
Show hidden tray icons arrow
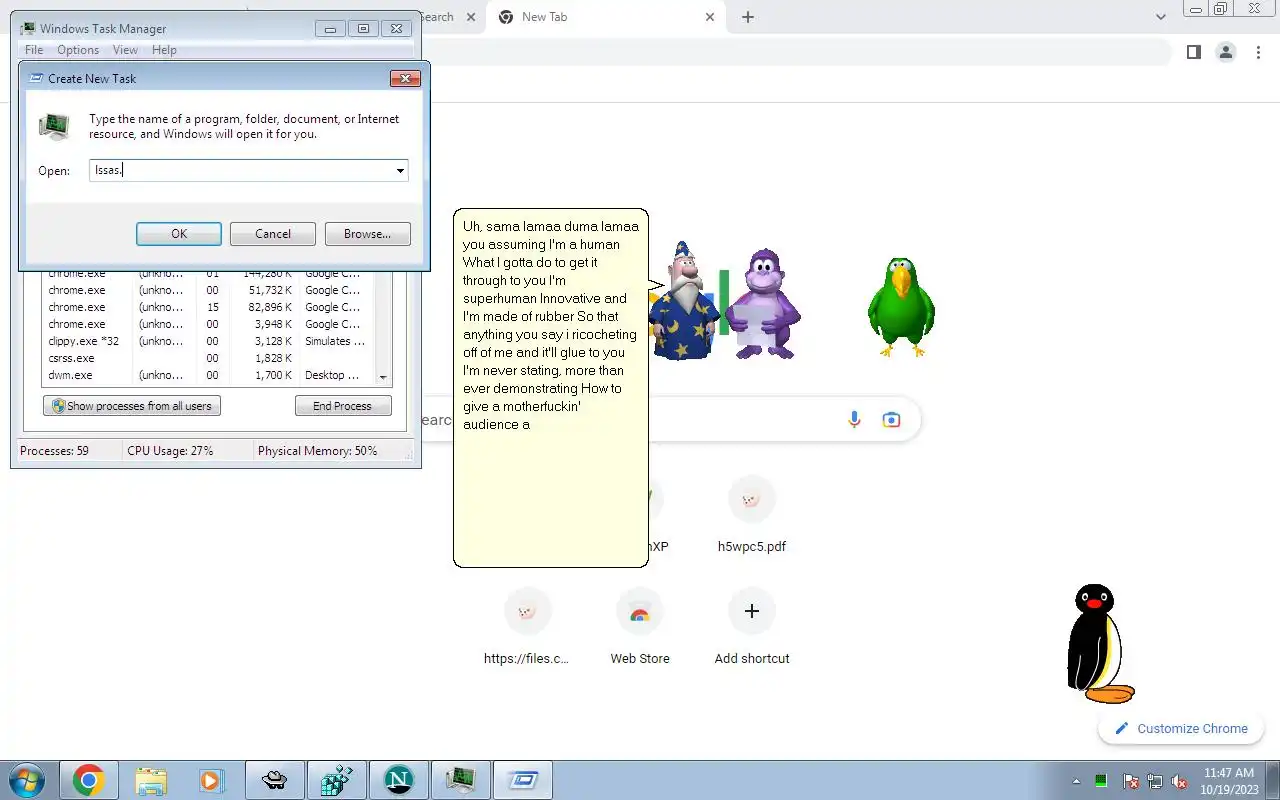coord(1077,781)
